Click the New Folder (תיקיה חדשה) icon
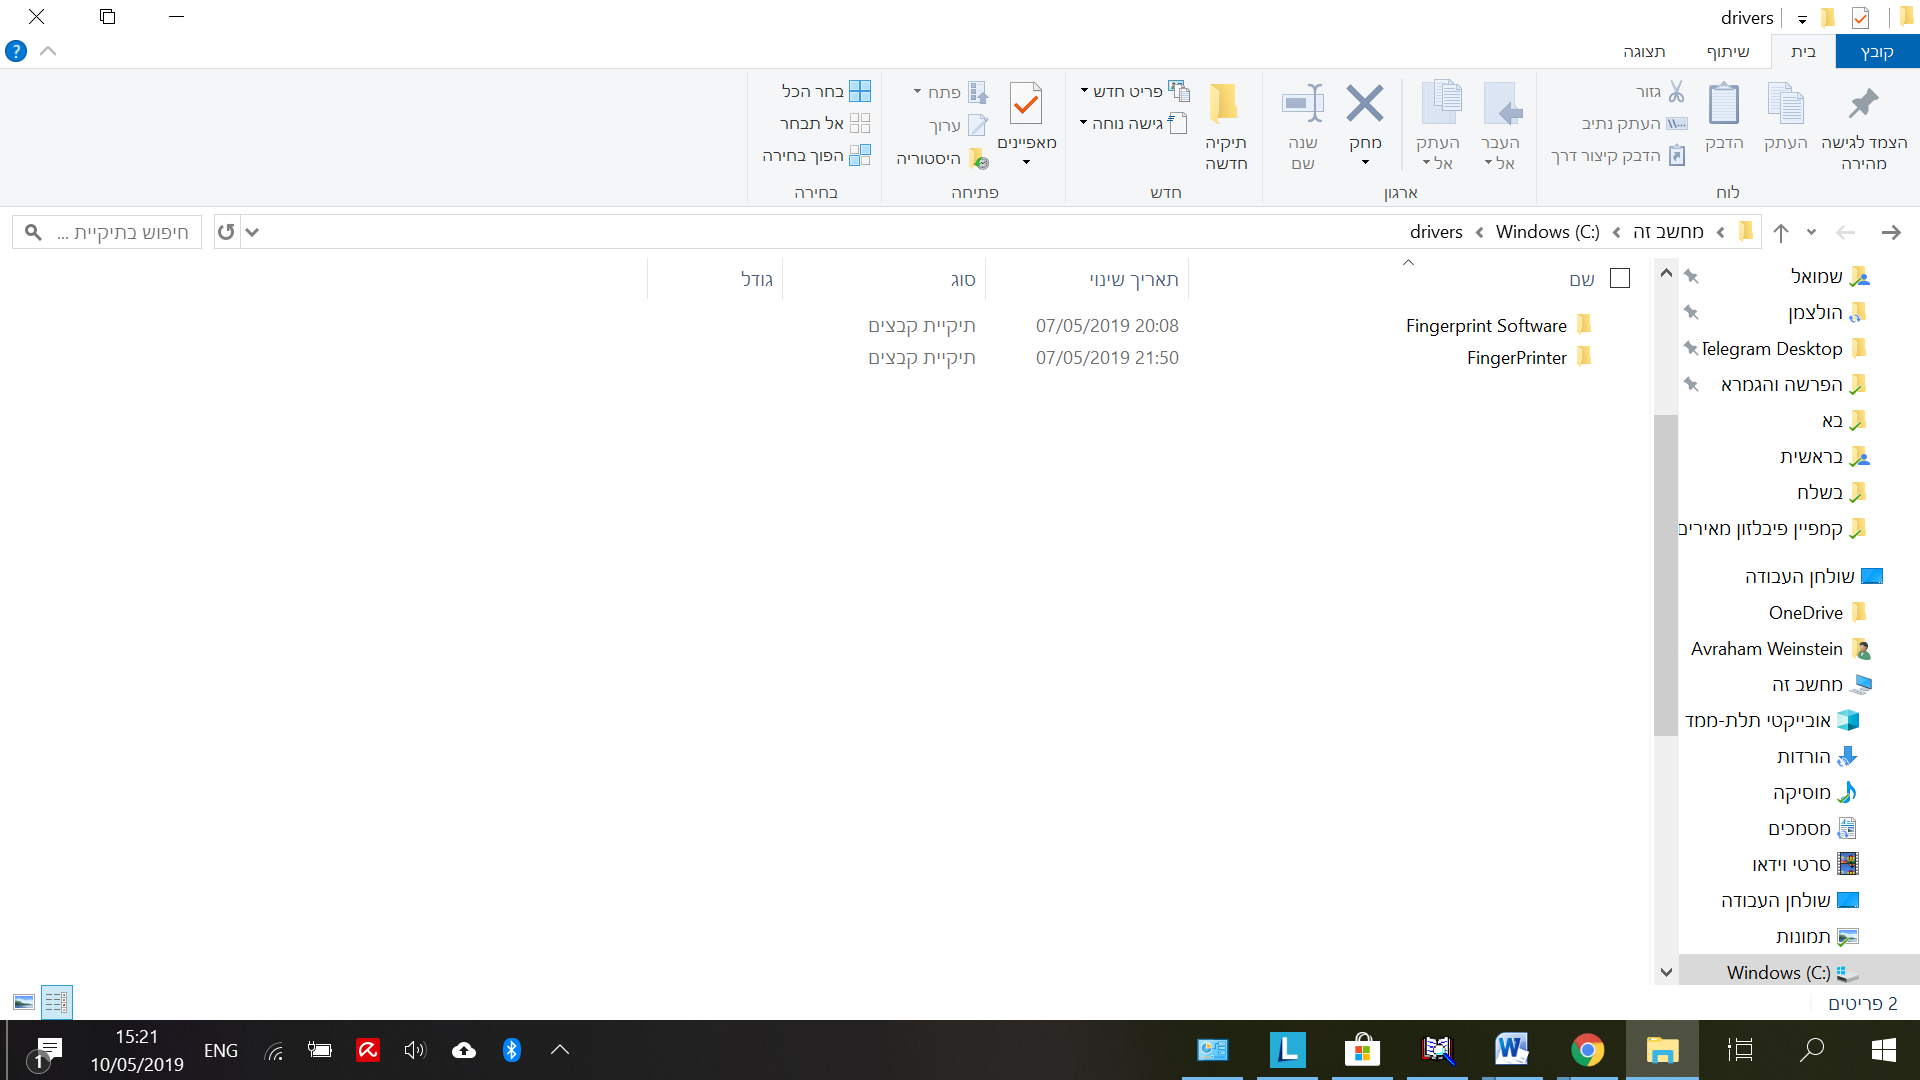This screenshot has width=1920, height=1080. [x=1225, y=104]
